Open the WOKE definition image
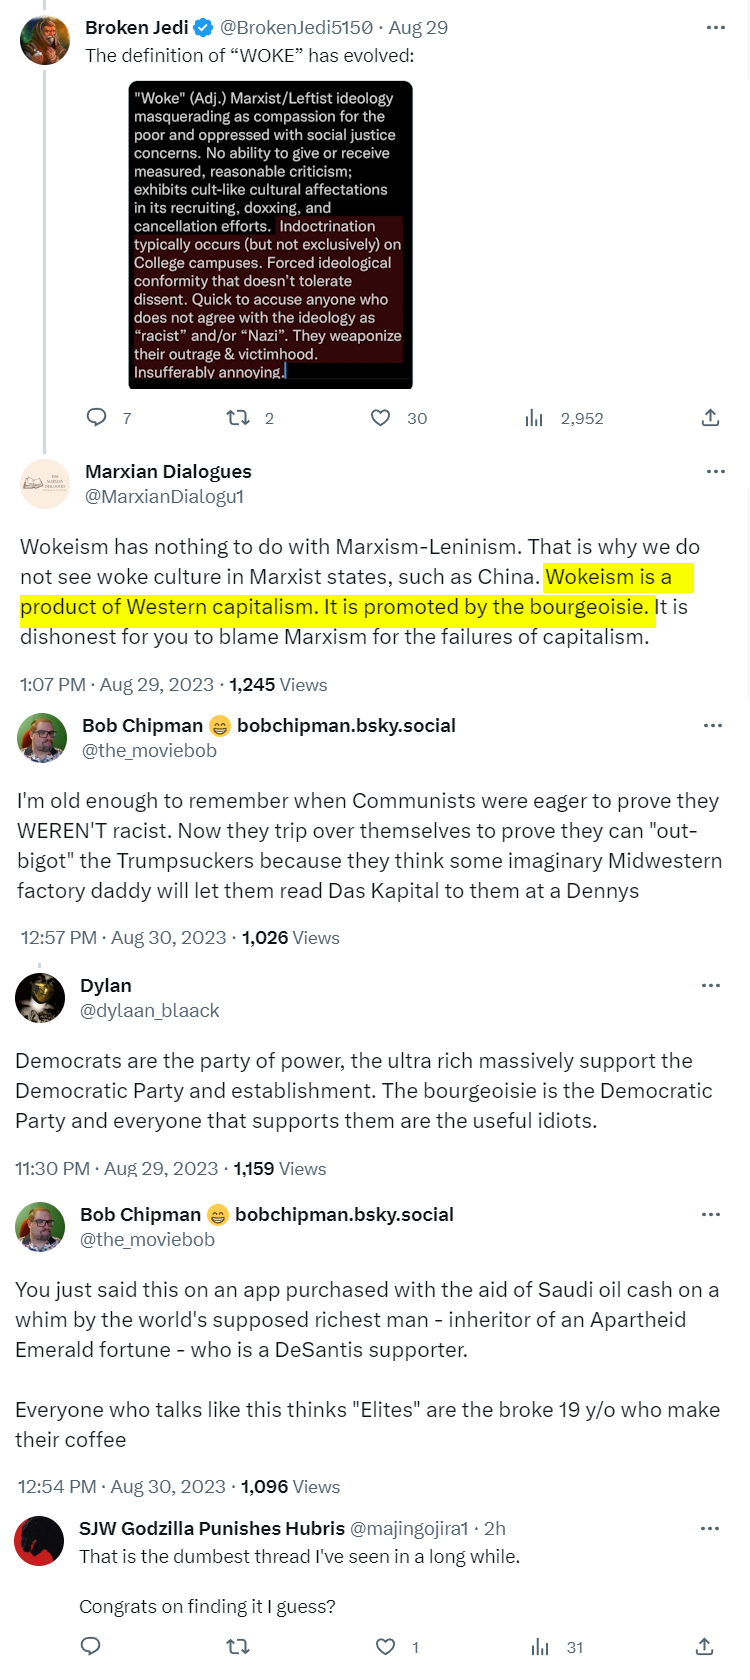The image size is (750, 1680). 270,235
